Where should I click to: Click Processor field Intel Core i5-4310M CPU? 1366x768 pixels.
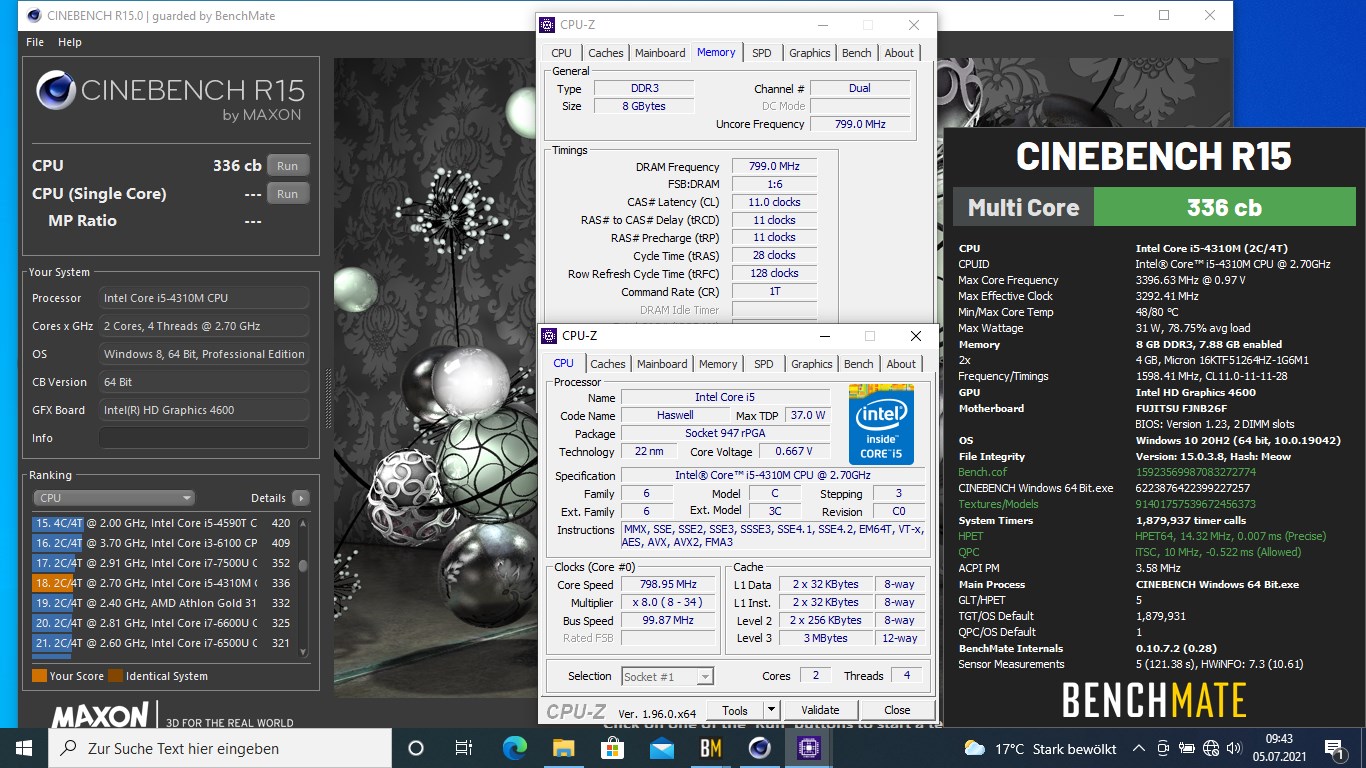tap(204, 298)
